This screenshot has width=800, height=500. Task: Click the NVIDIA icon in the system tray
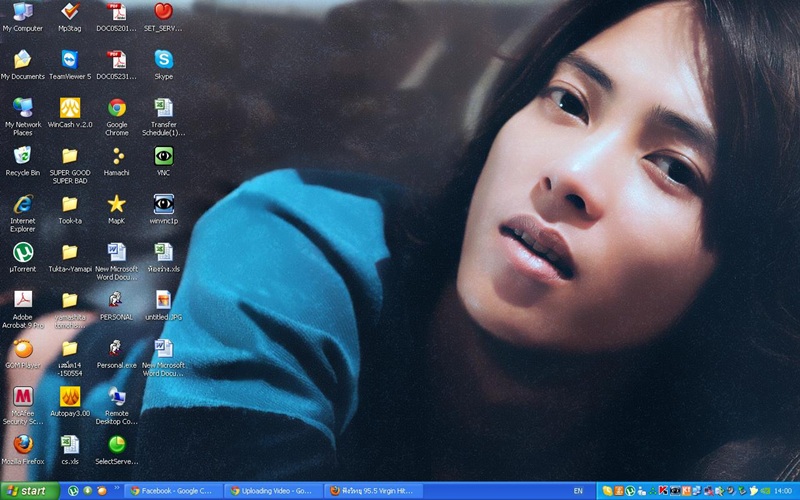pos(764,491)
